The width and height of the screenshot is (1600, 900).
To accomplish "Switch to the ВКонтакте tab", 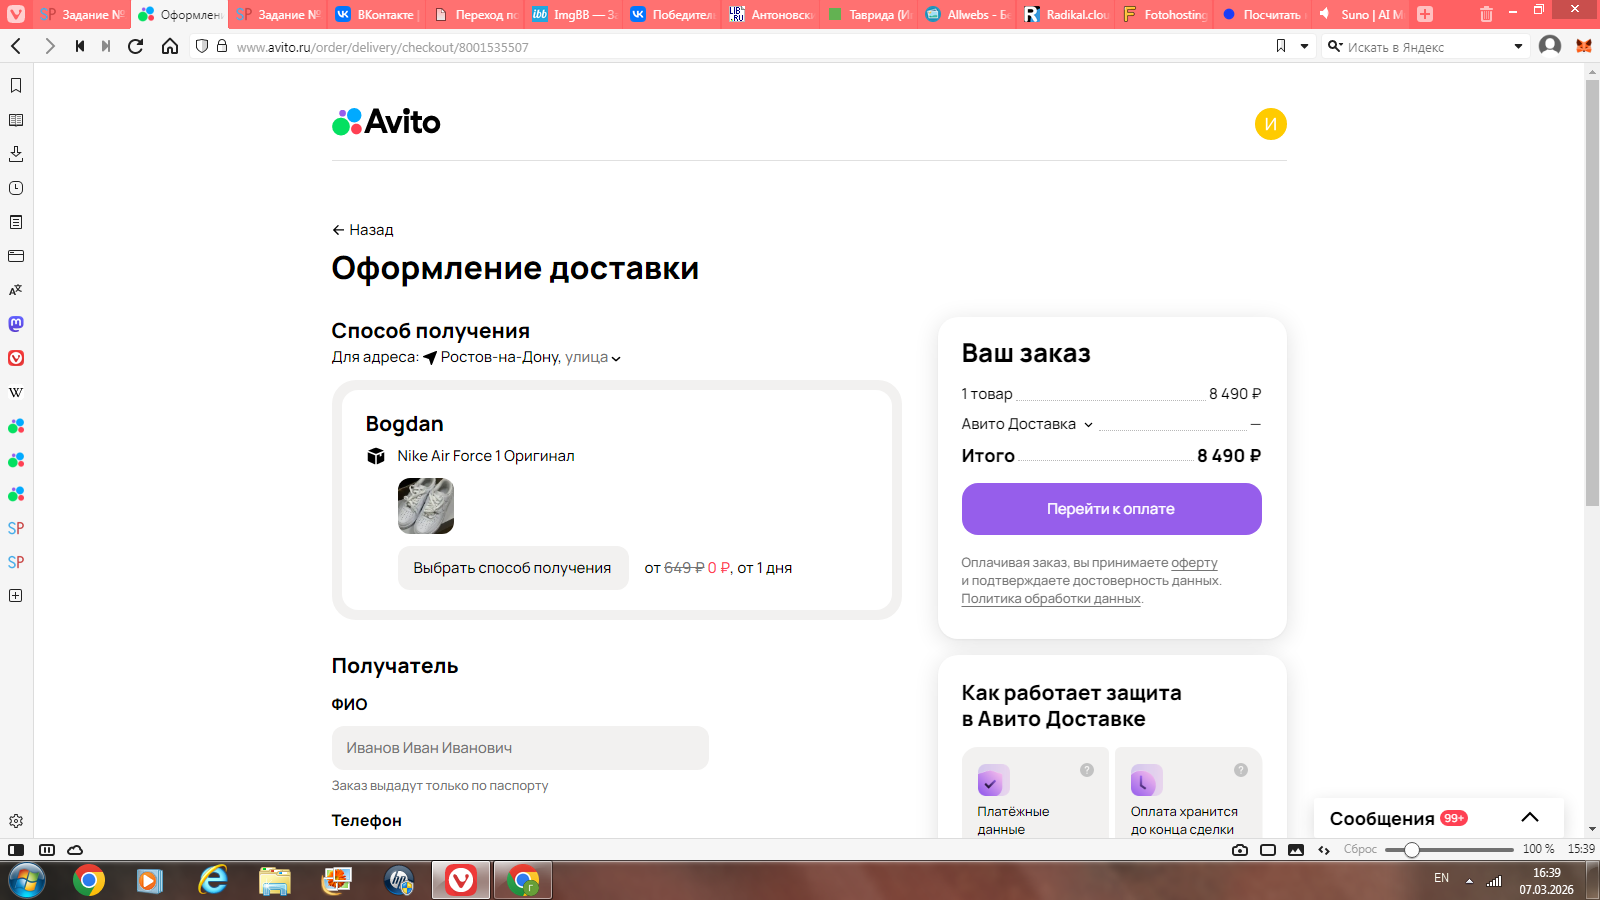I will coord(376,14).
